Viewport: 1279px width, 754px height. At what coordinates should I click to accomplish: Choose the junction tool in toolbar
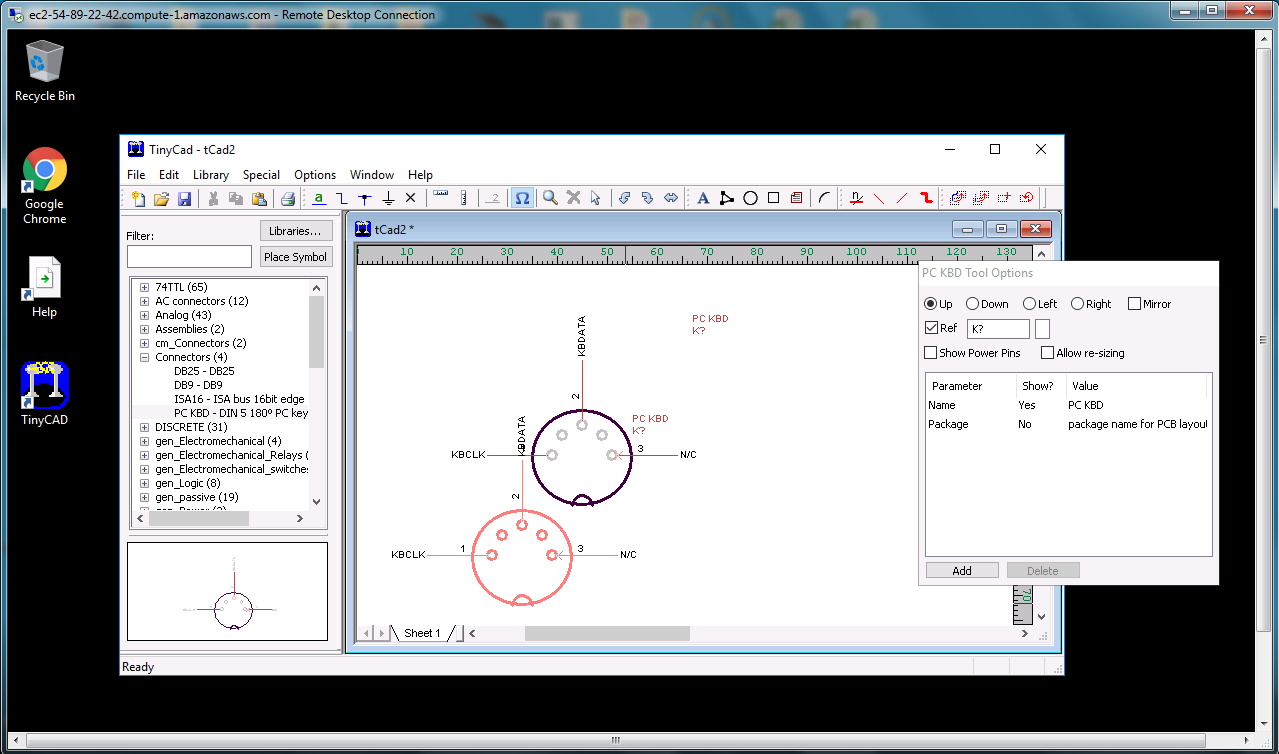[x=365, y=199]
